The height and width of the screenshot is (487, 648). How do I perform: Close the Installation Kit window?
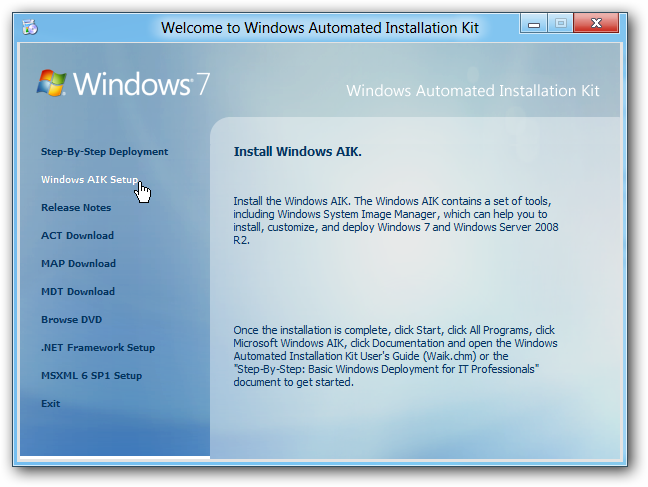(596, 23)
